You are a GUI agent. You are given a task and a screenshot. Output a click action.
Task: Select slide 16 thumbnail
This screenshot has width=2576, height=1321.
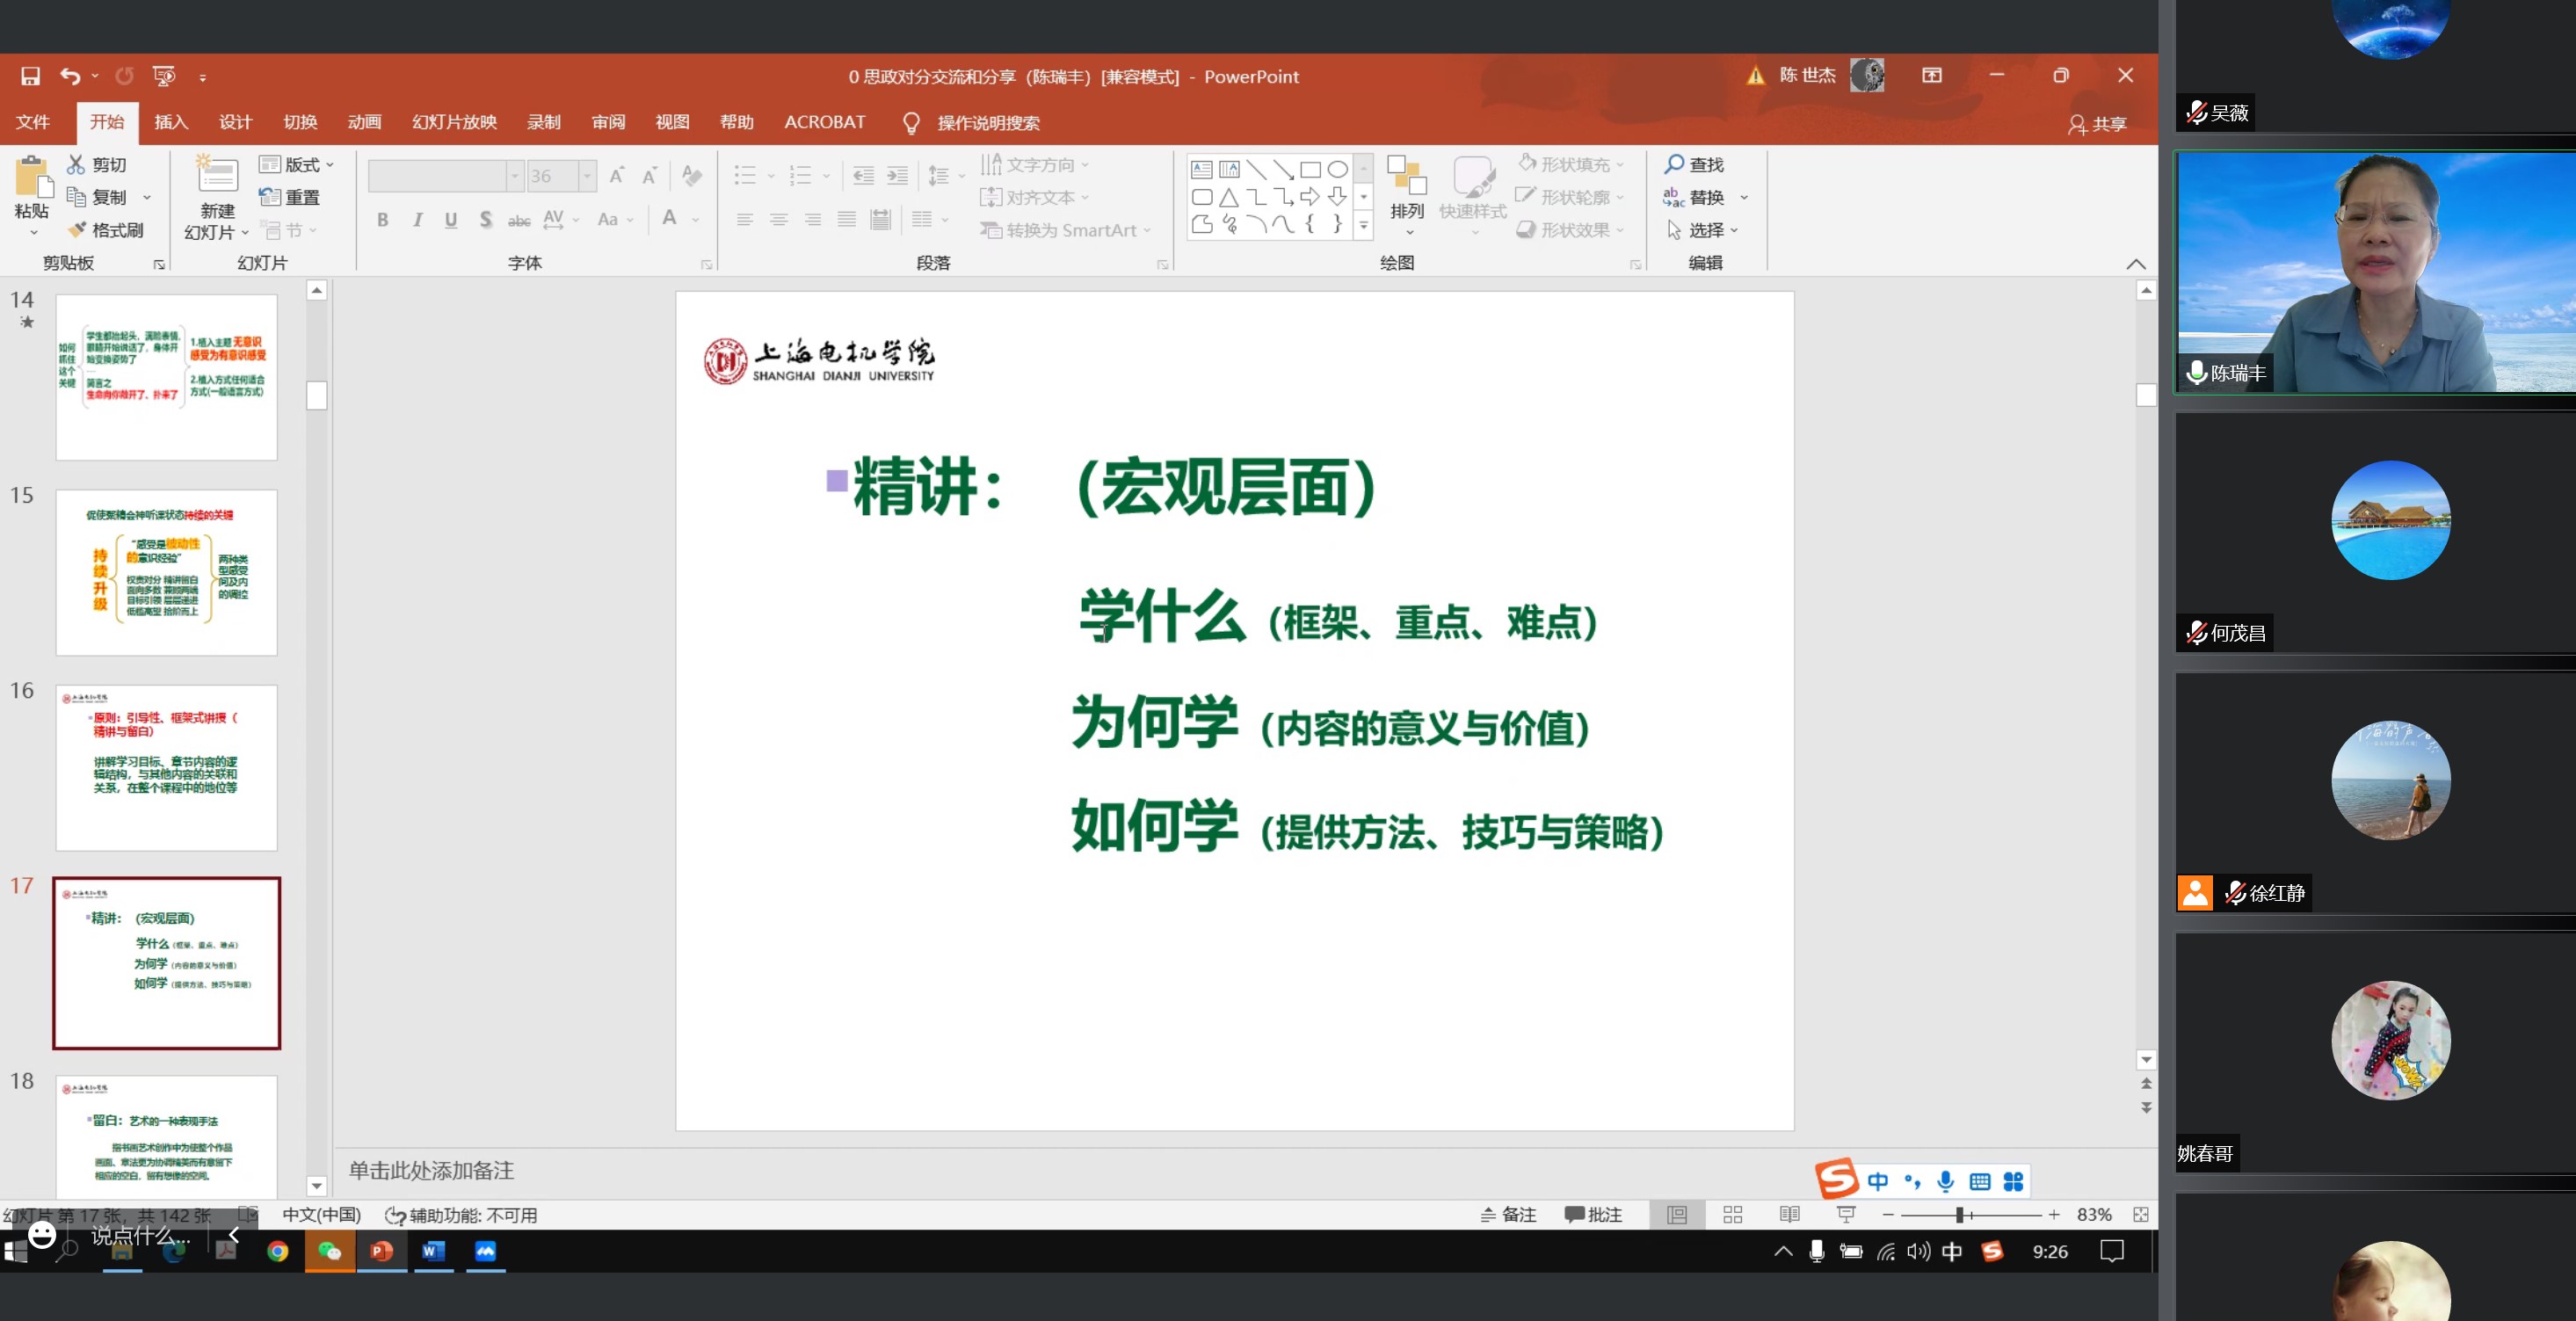[166, 767]
